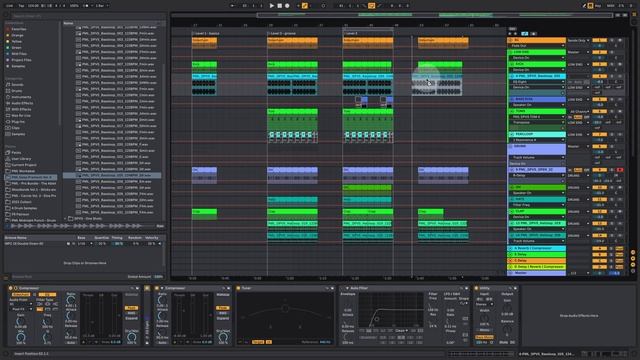Disarm the red record-armed track button

pyautogui.click(x=620, y=170)
